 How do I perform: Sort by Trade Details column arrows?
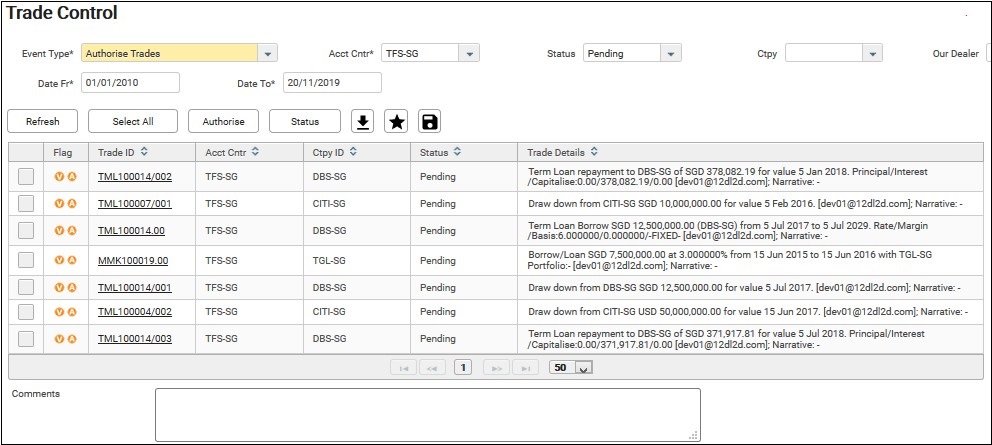tap(595, 152)
